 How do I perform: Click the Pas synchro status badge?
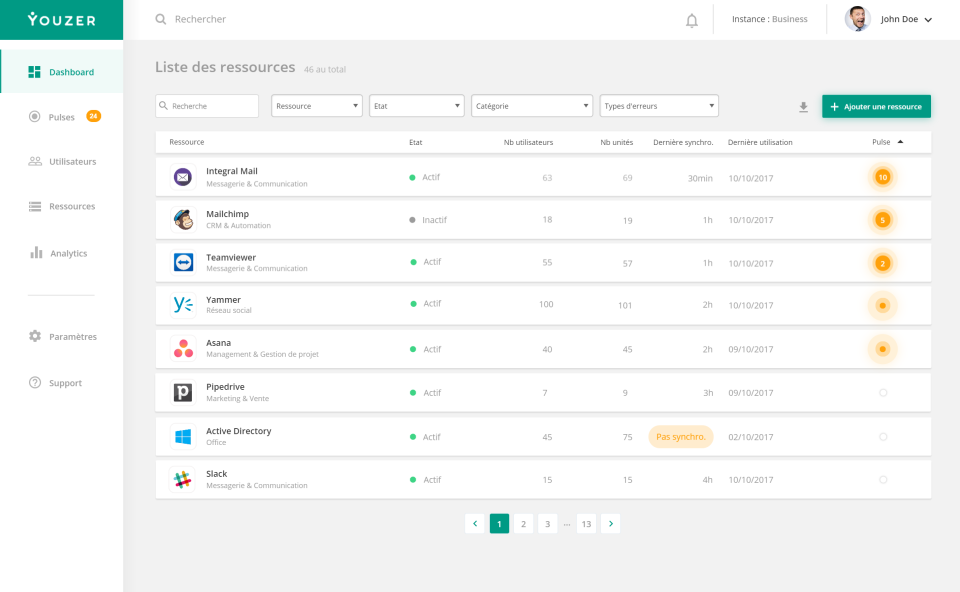pos(681,436)
